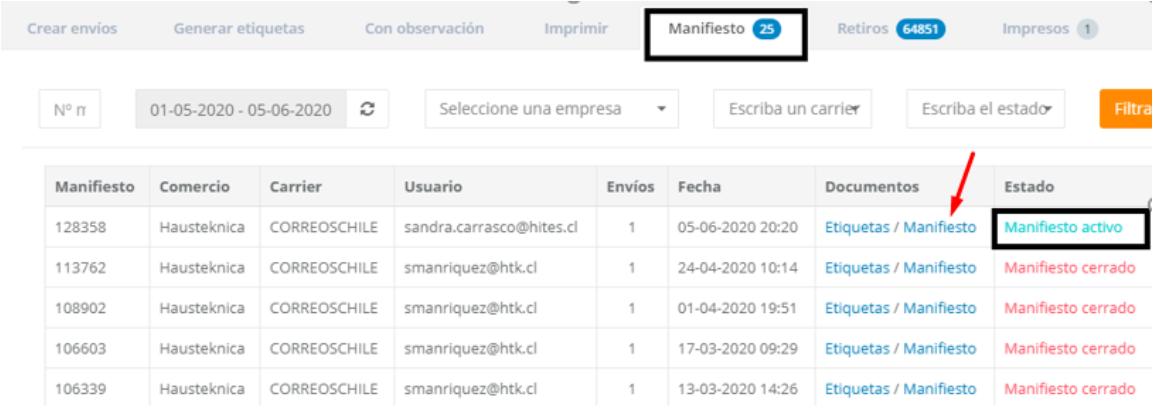Select the Manifiesto tab

click(x=725, y=29)
